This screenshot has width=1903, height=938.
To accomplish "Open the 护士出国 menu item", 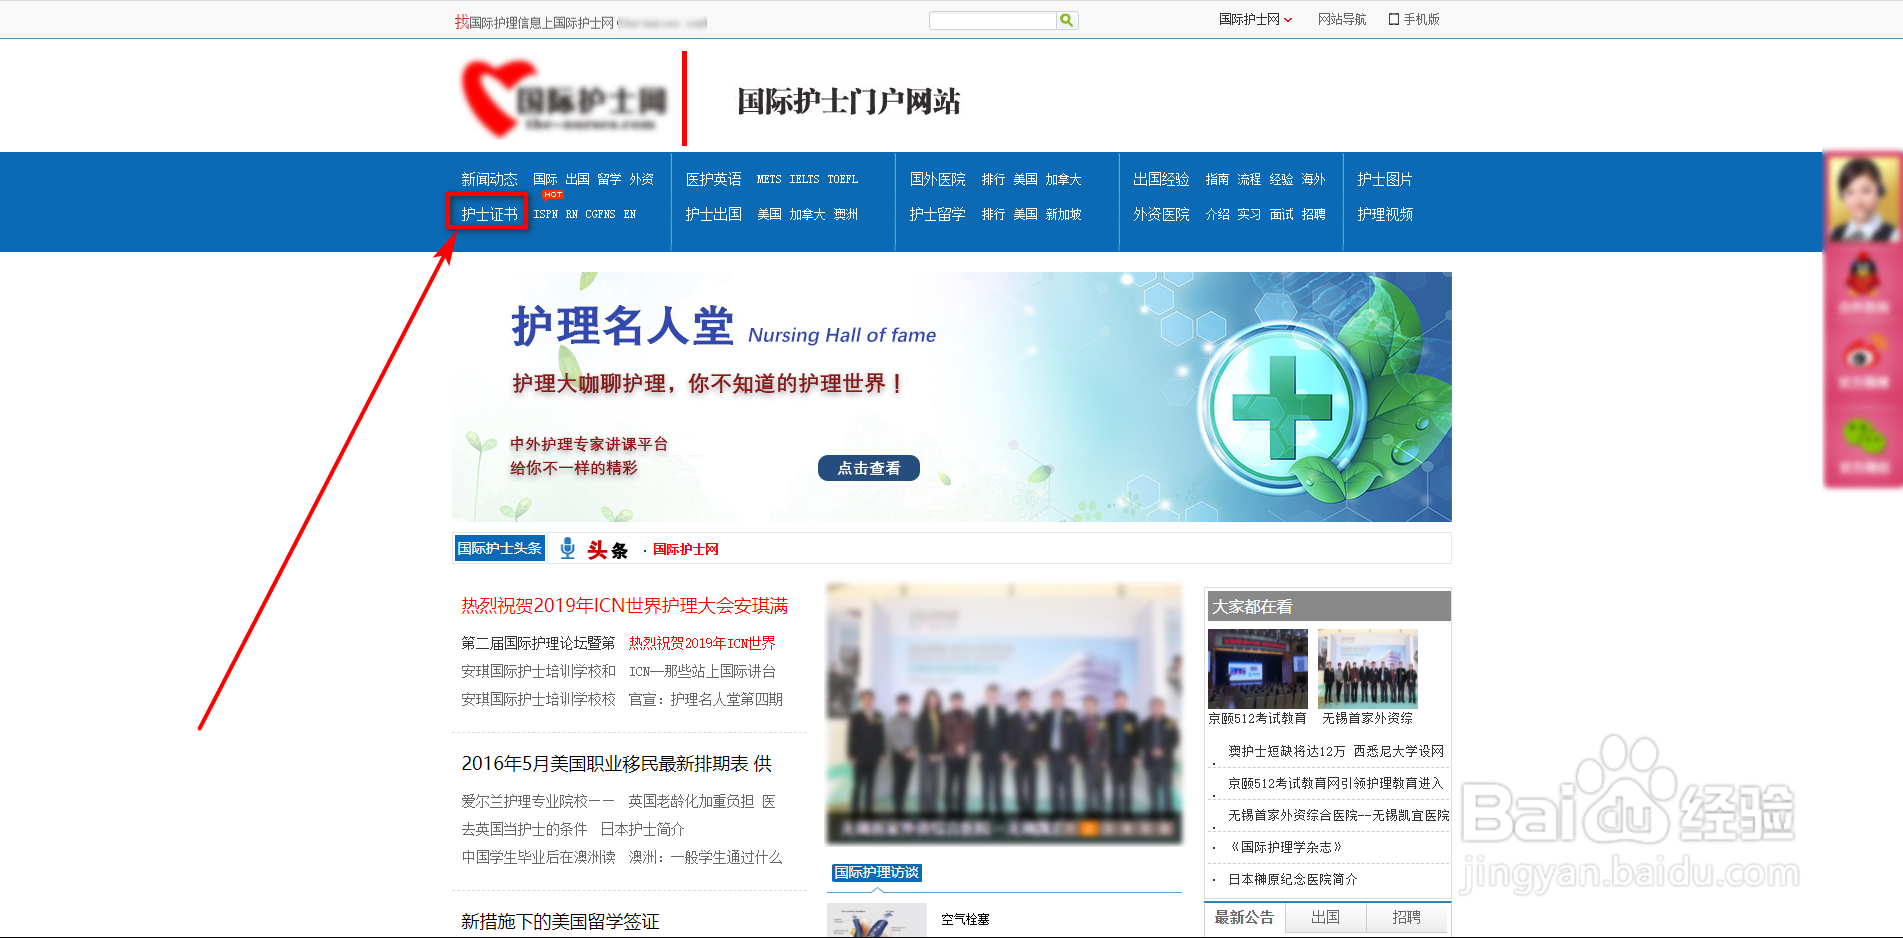I will (713, 214).
